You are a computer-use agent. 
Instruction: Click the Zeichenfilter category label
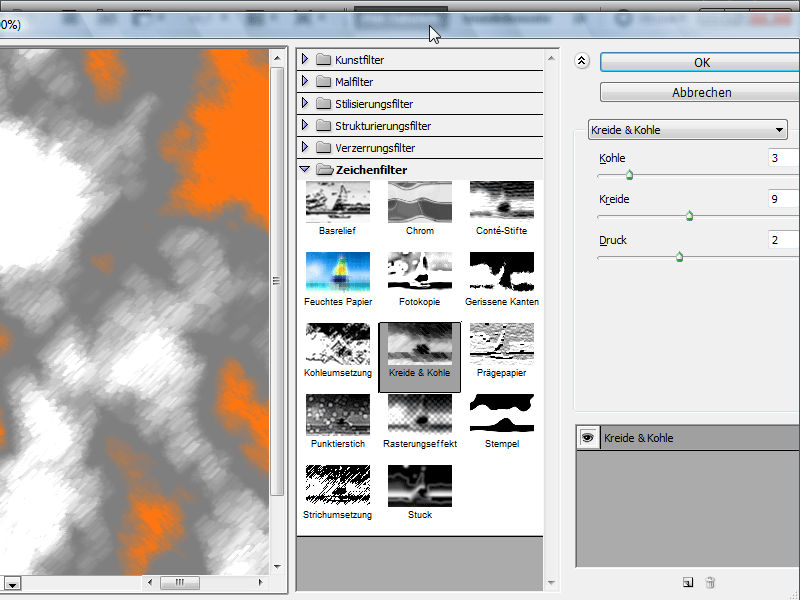click(x=371, y=170)
